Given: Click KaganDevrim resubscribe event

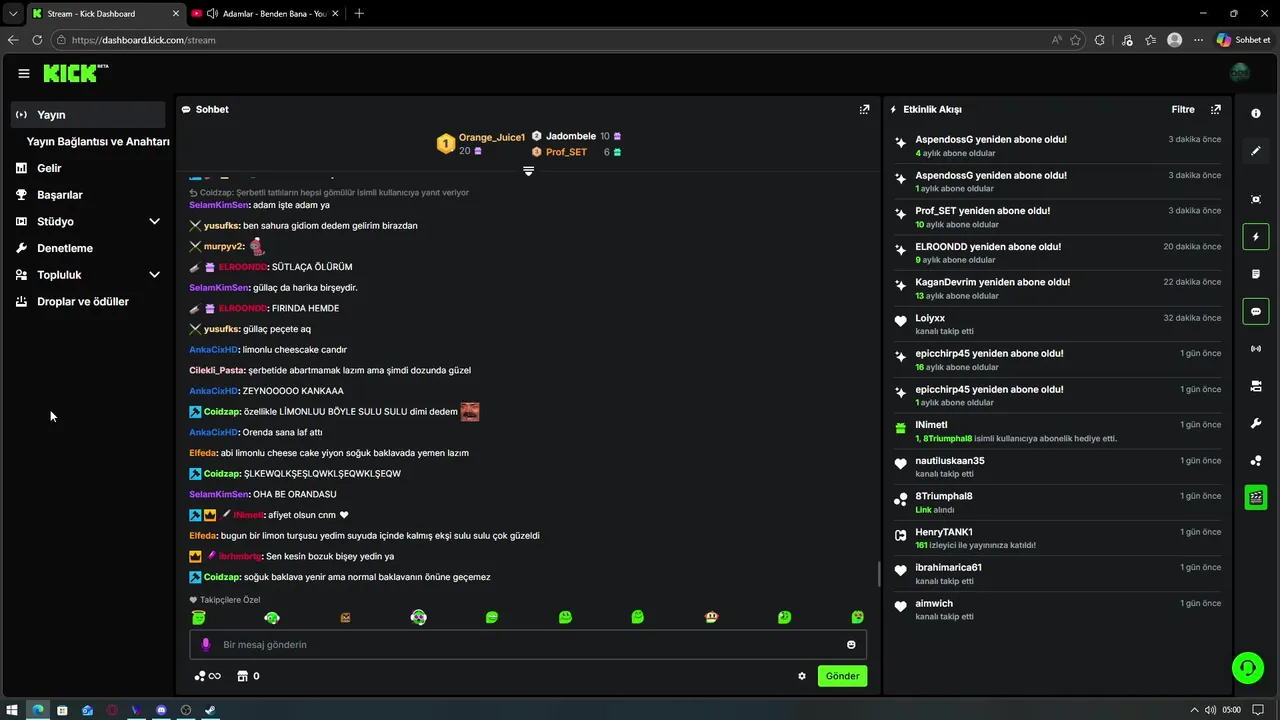Looking at the screenshot, I should [1058, 288].
